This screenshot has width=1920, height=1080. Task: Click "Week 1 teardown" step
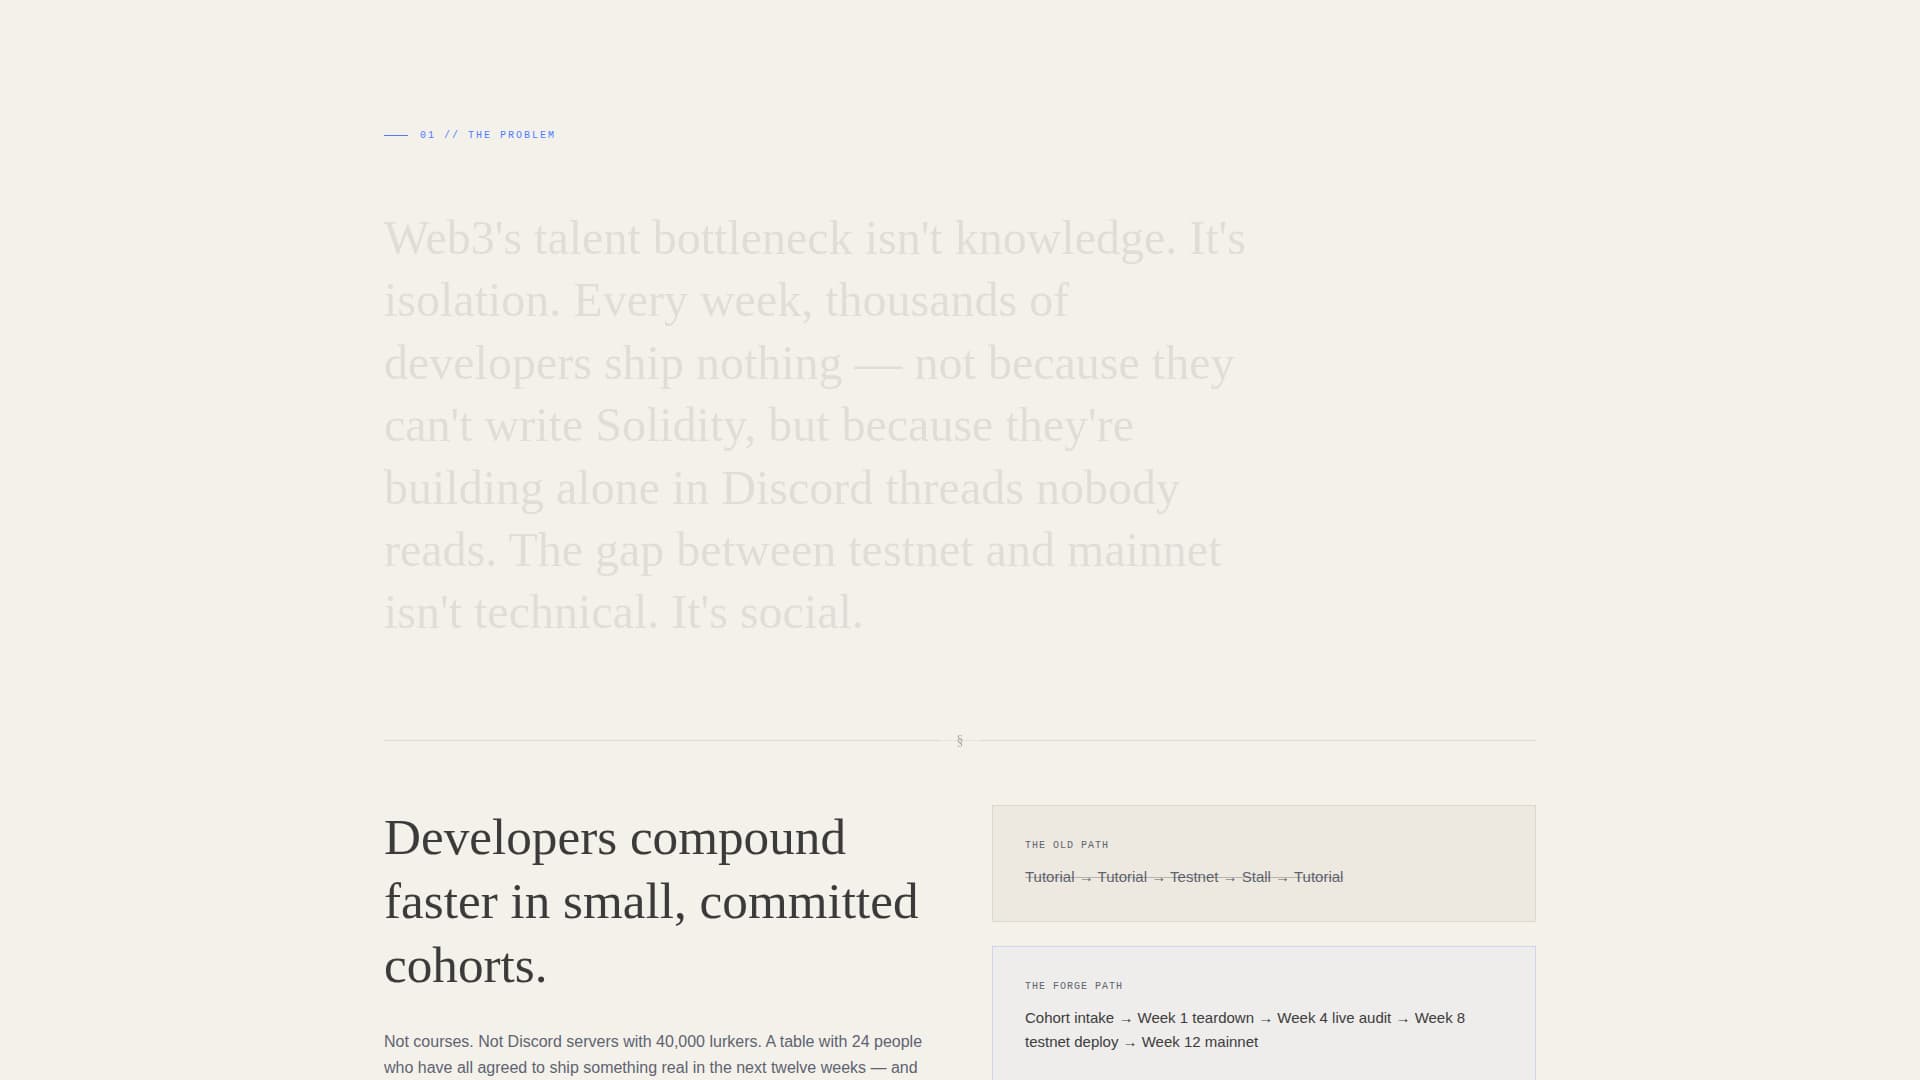pos(1196,1018)
